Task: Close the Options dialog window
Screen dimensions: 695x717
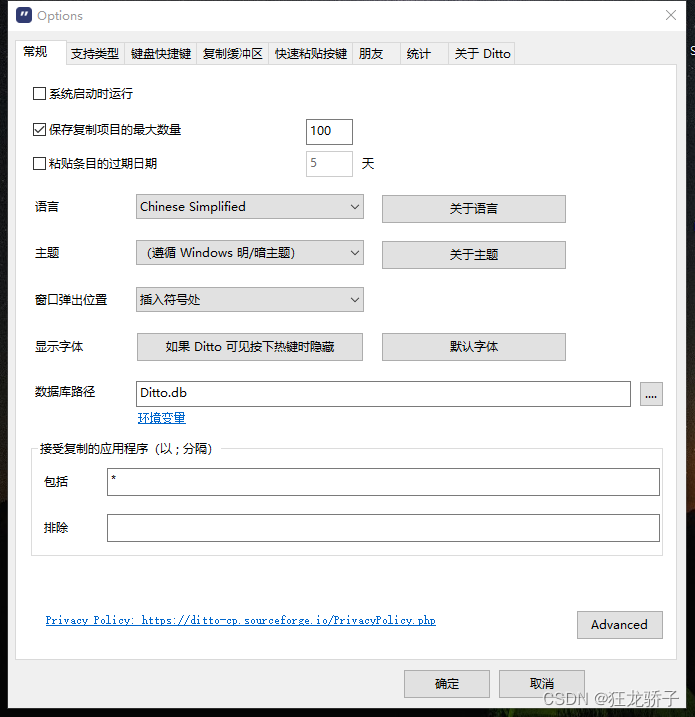Action: [x=670, y=15]
